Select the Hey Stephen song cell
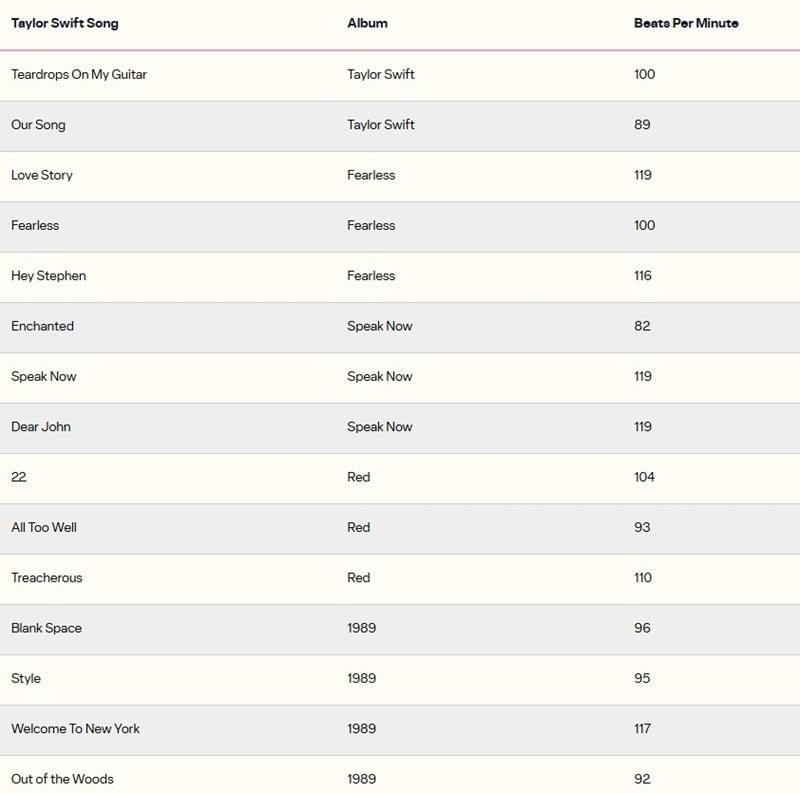 (48, 276)
